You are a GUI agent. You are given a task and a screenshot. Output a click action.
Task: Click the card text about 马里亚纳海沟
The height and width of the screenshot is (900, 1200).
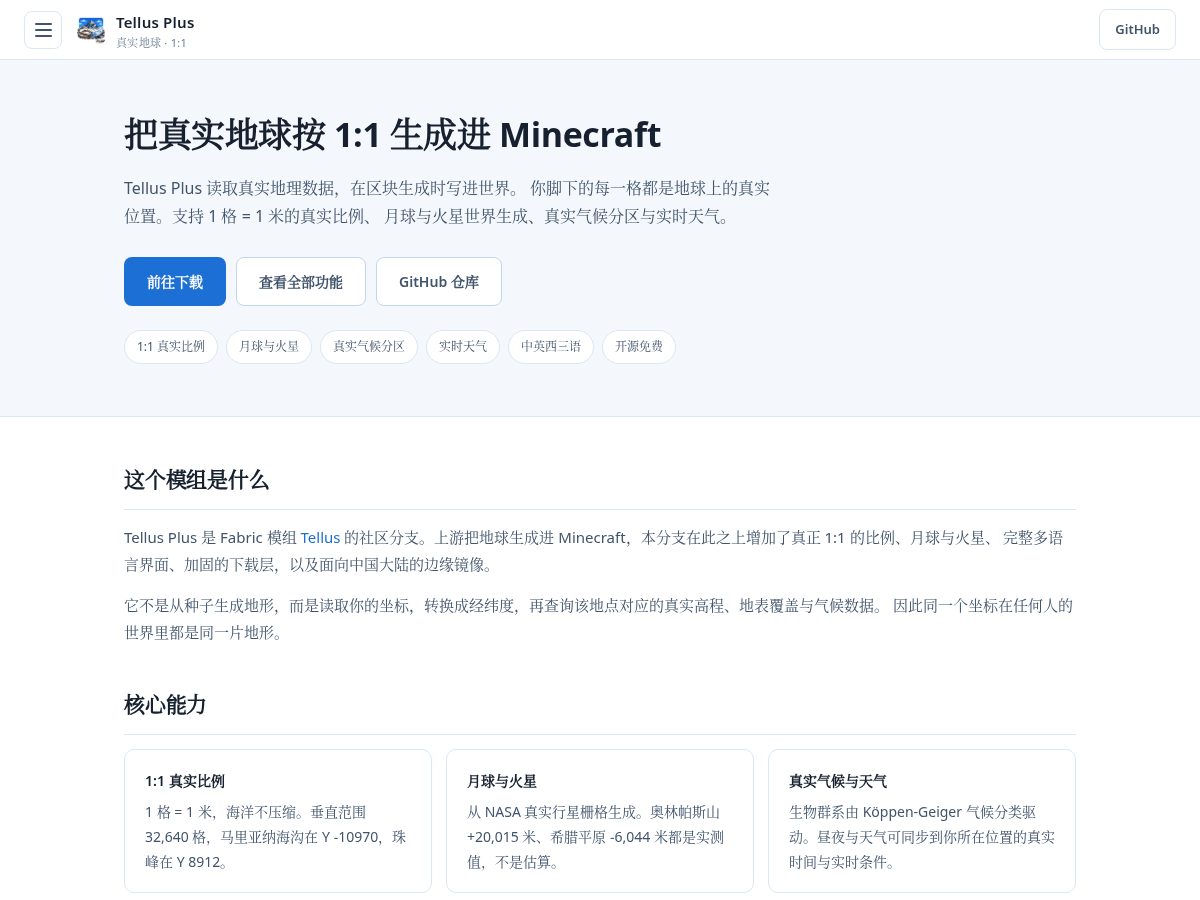click(276, 837)
